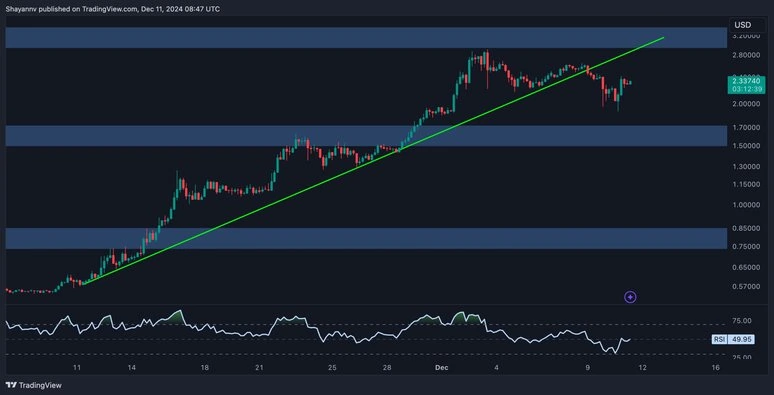Click the 21 date on time axis
774x395 pixels.
pyautogui.click(x=259, y=368)
